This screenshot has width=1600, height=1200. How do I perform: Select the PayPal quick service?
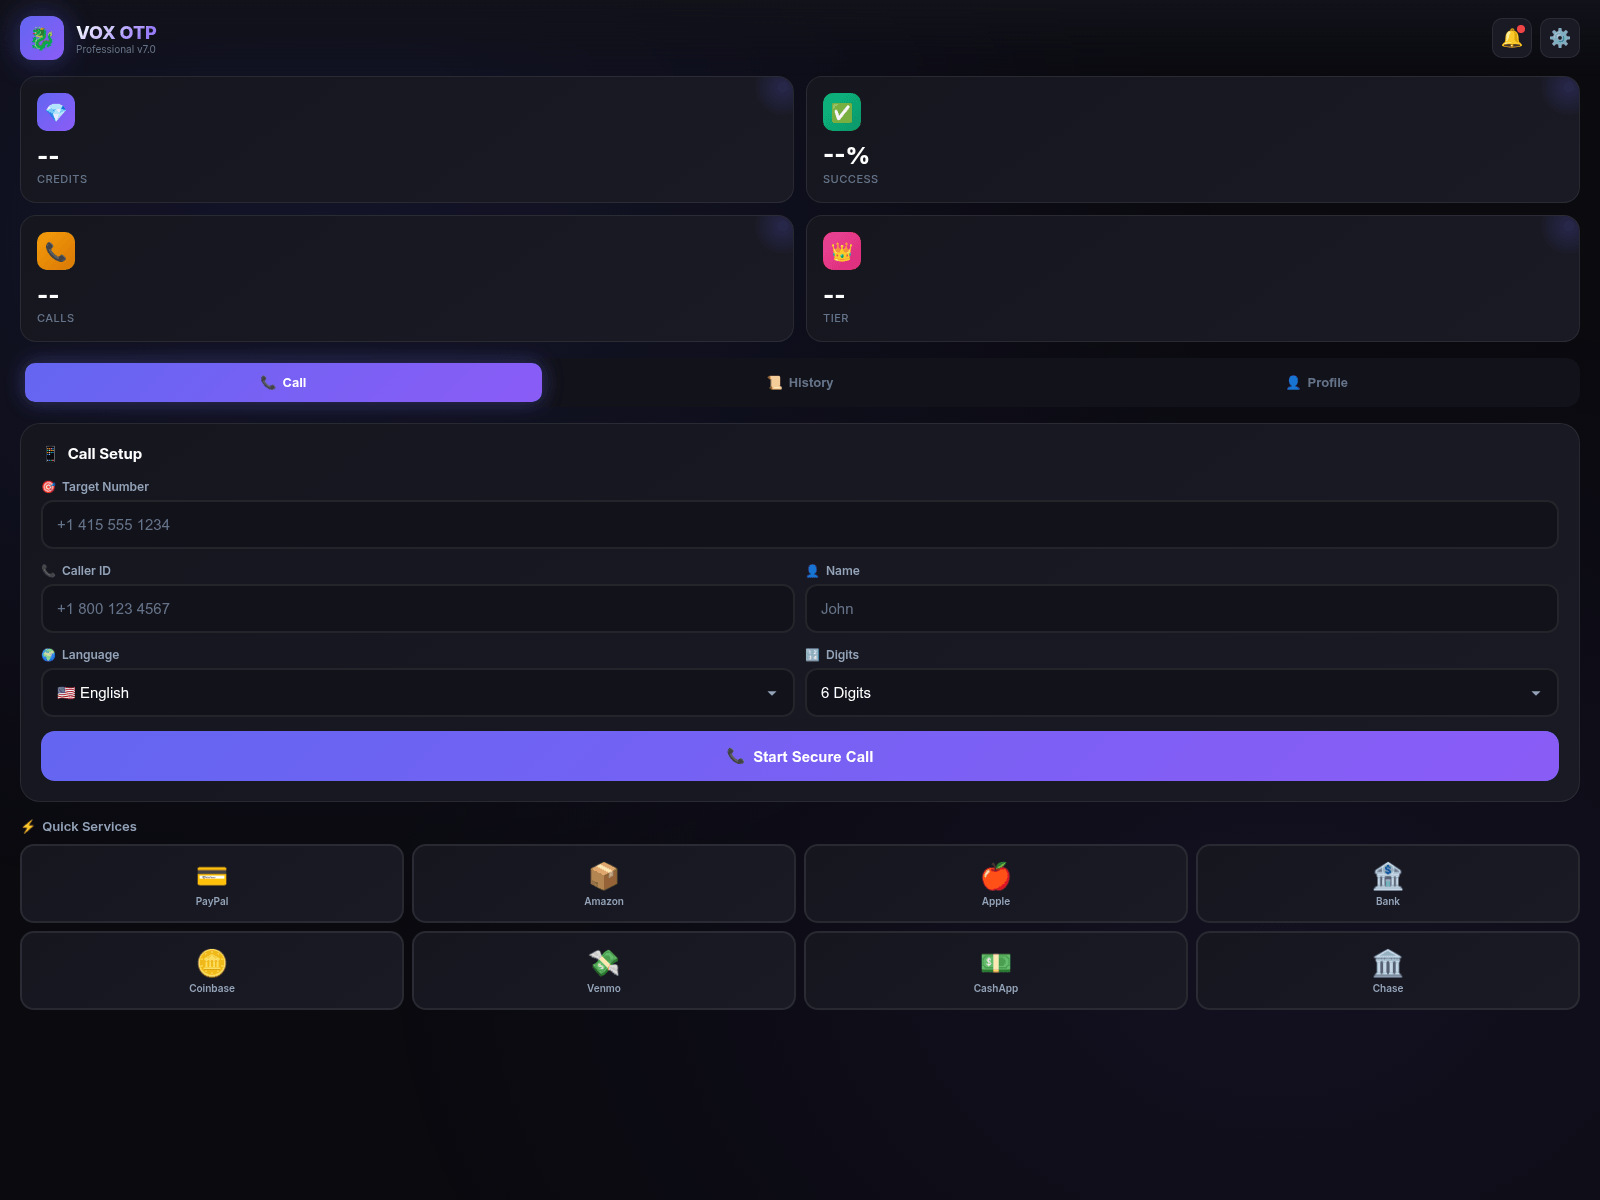pyautogui.click(x=212, y=883)
